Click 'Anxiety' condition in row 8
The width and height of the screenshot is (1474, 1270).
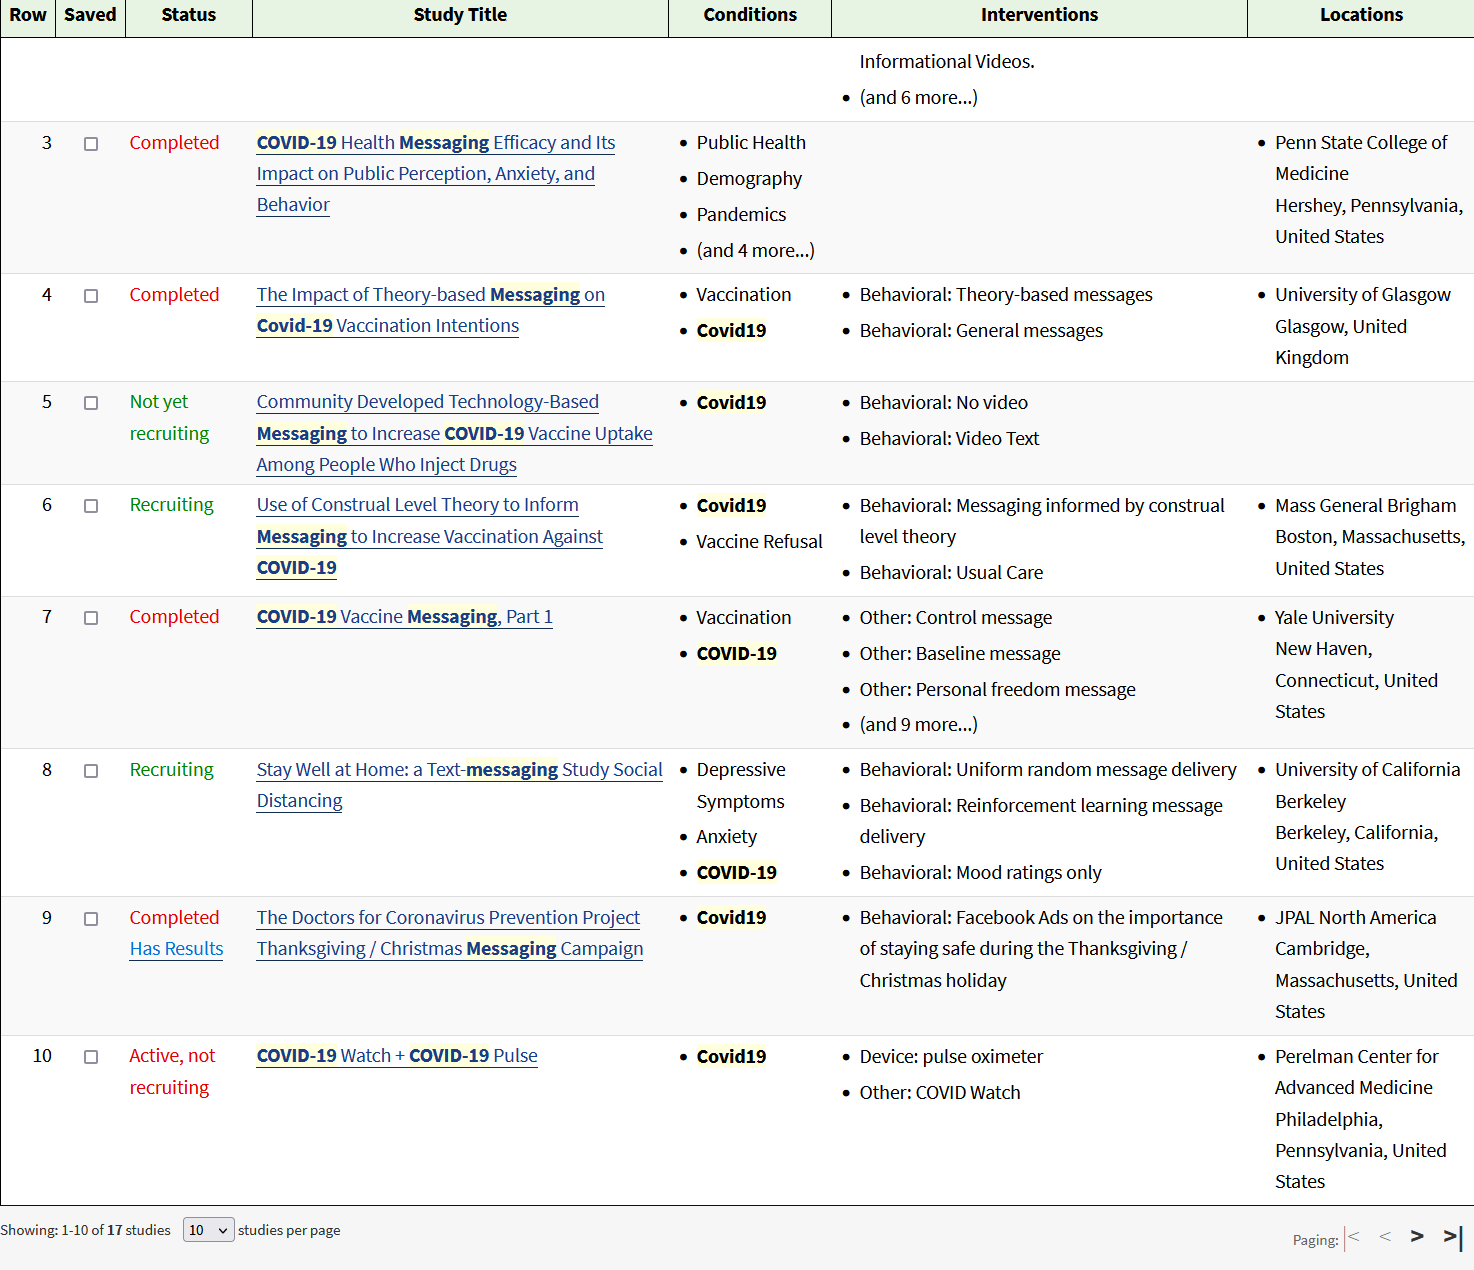click(726, 837)
